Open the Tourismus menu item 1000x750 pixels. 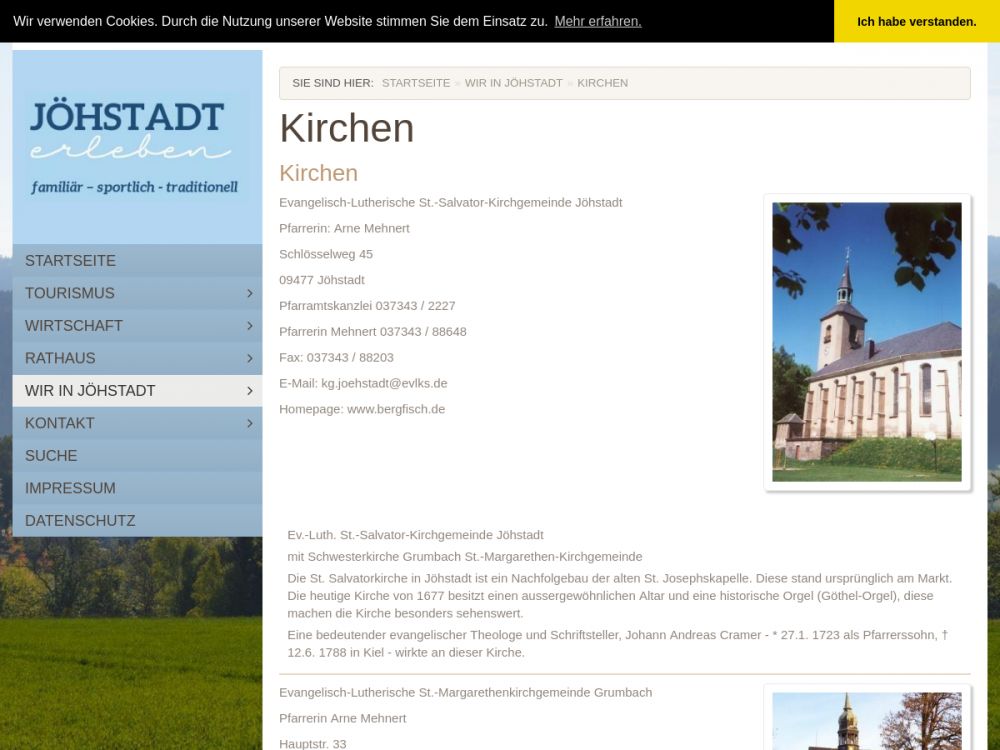pyautogui.click(x=70, y=293)
